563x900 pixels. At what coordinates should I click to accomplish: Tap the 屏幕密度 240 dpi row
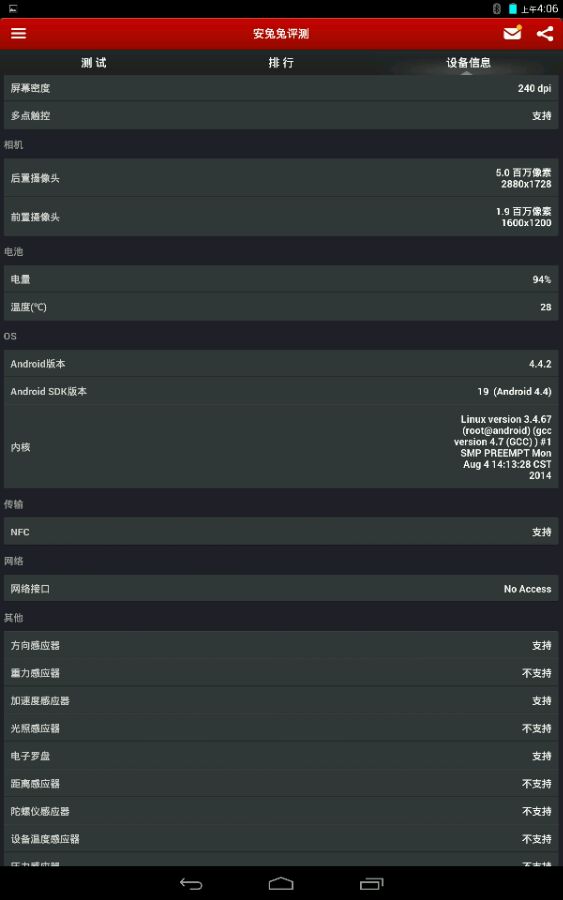point(281,88)
